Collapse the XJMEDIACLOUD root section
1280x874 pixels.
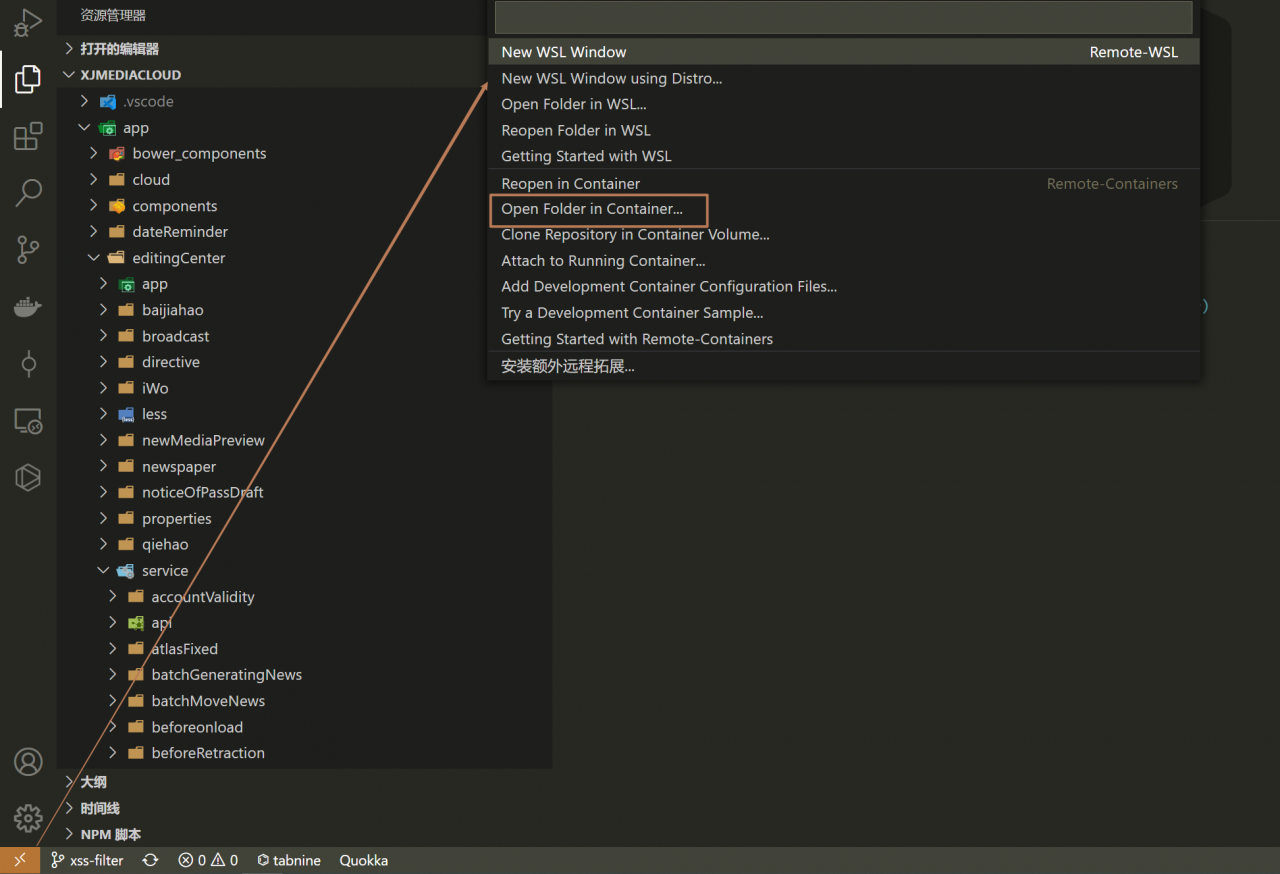pyautogui.click(x=304, y=75)
